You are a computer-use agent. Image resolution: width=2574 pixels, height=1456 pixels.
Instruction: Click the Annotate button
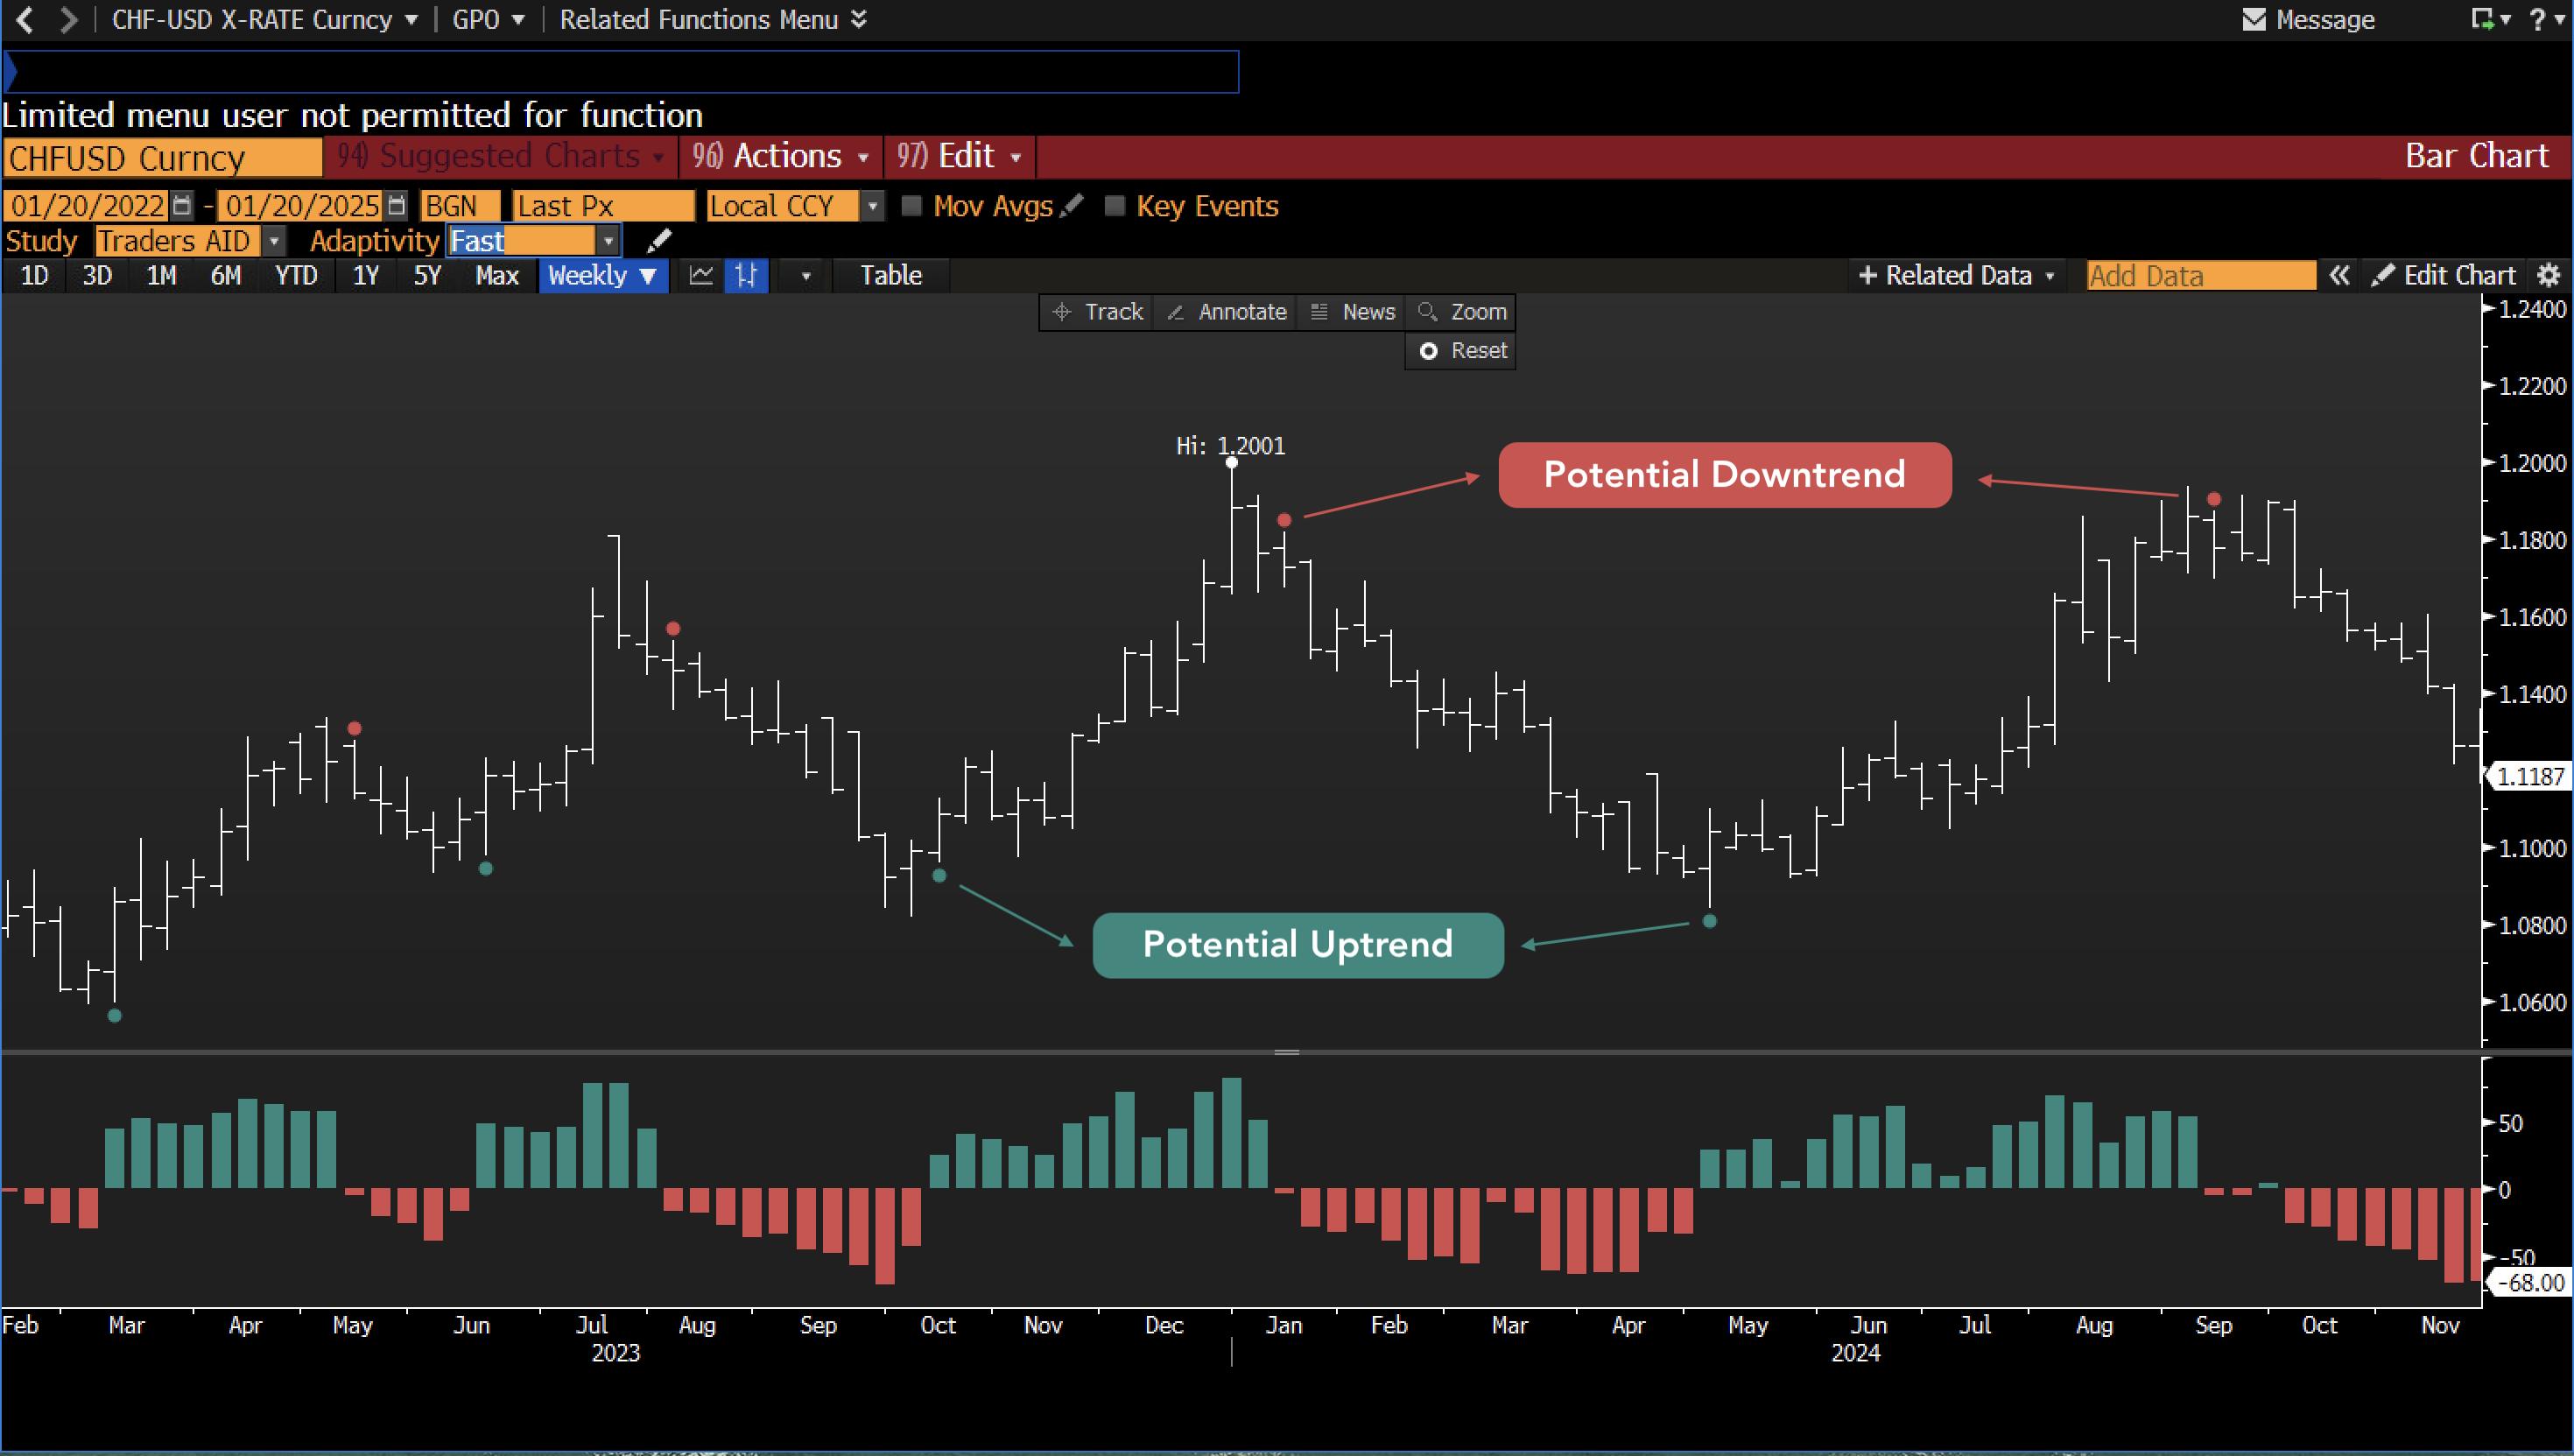[1226, 312]
